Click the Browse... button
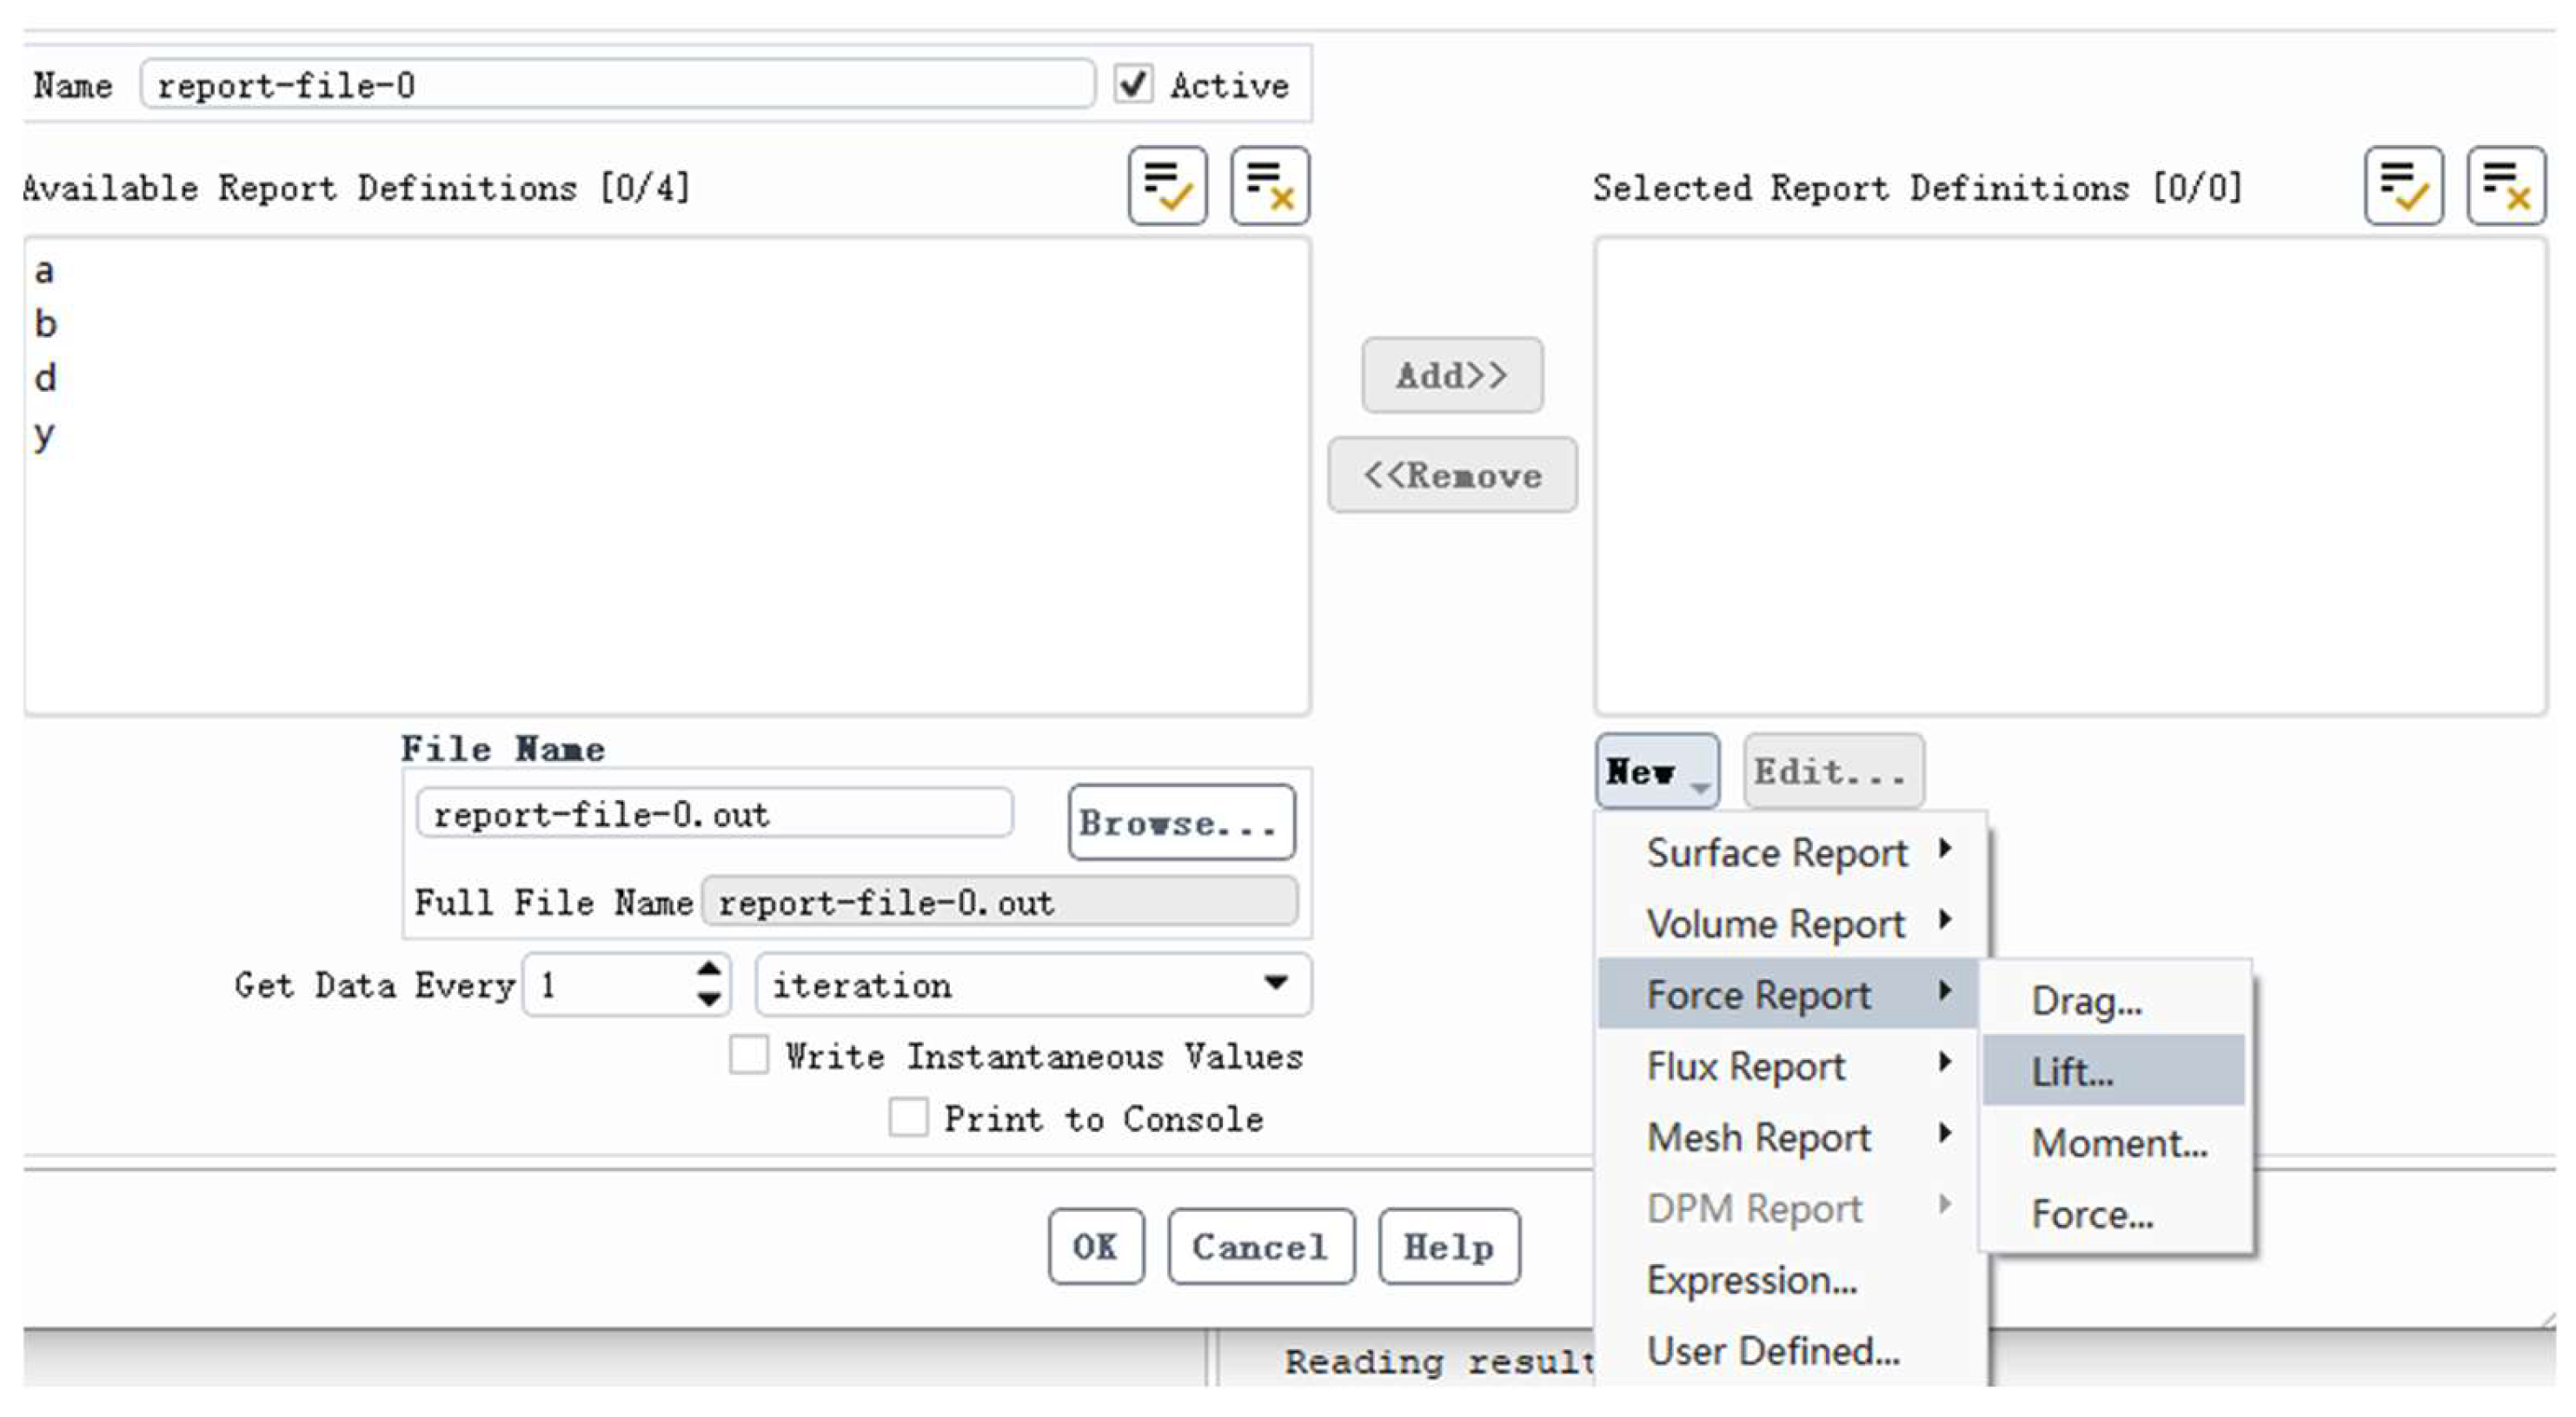The height and width of the screenshot is (1417, 2576). click(x=1180, y=822)
